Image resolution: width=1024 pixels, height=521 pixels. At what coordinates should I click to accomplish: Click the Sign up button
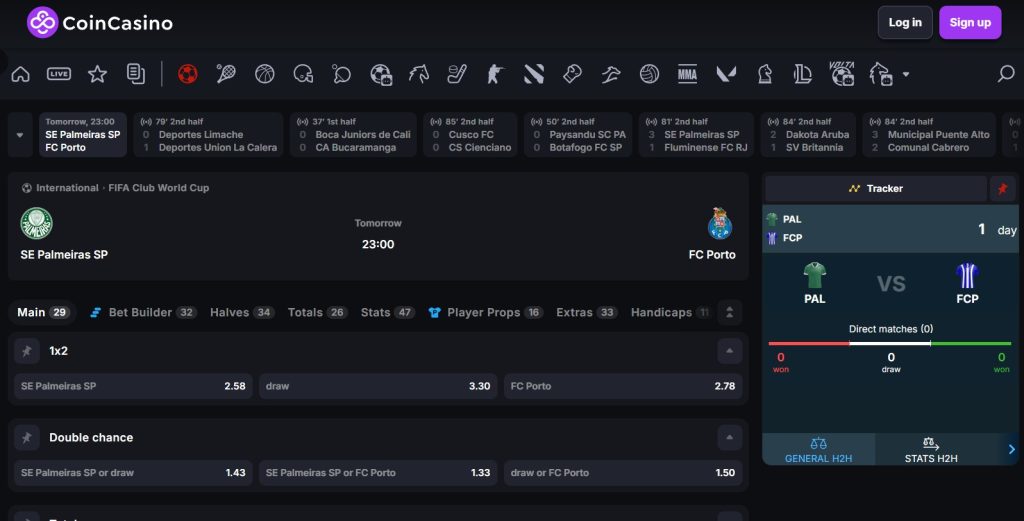[x=970, y=23]
